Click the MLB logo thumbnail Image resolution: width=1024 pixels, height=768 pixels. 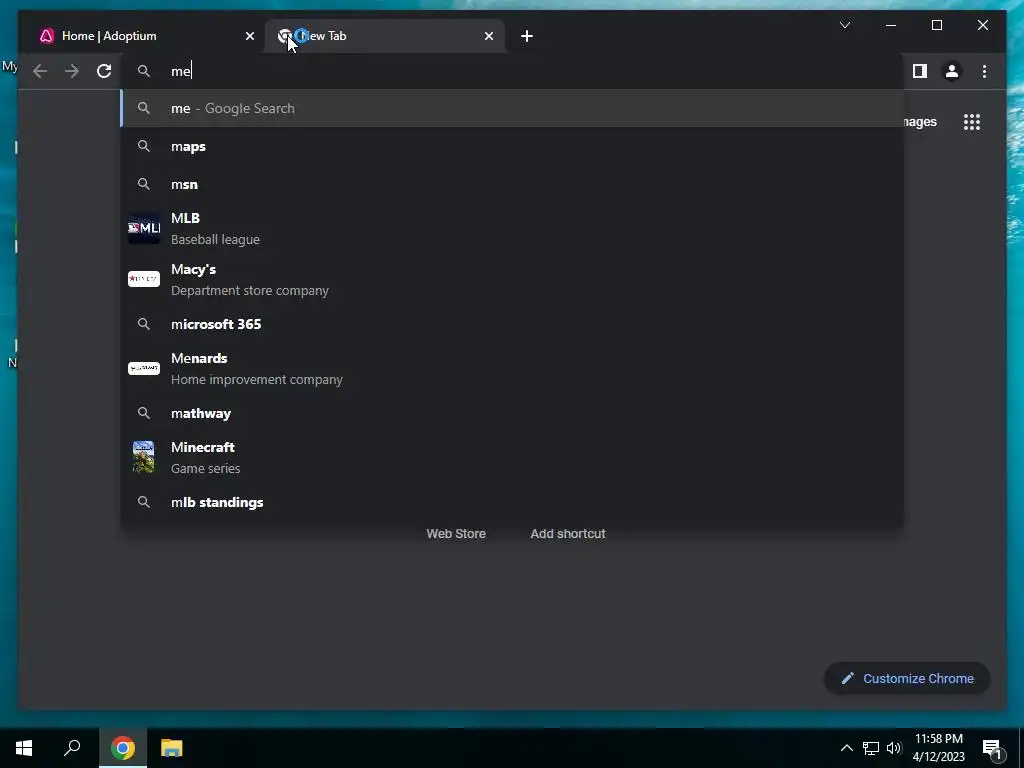tap(144, 228)
